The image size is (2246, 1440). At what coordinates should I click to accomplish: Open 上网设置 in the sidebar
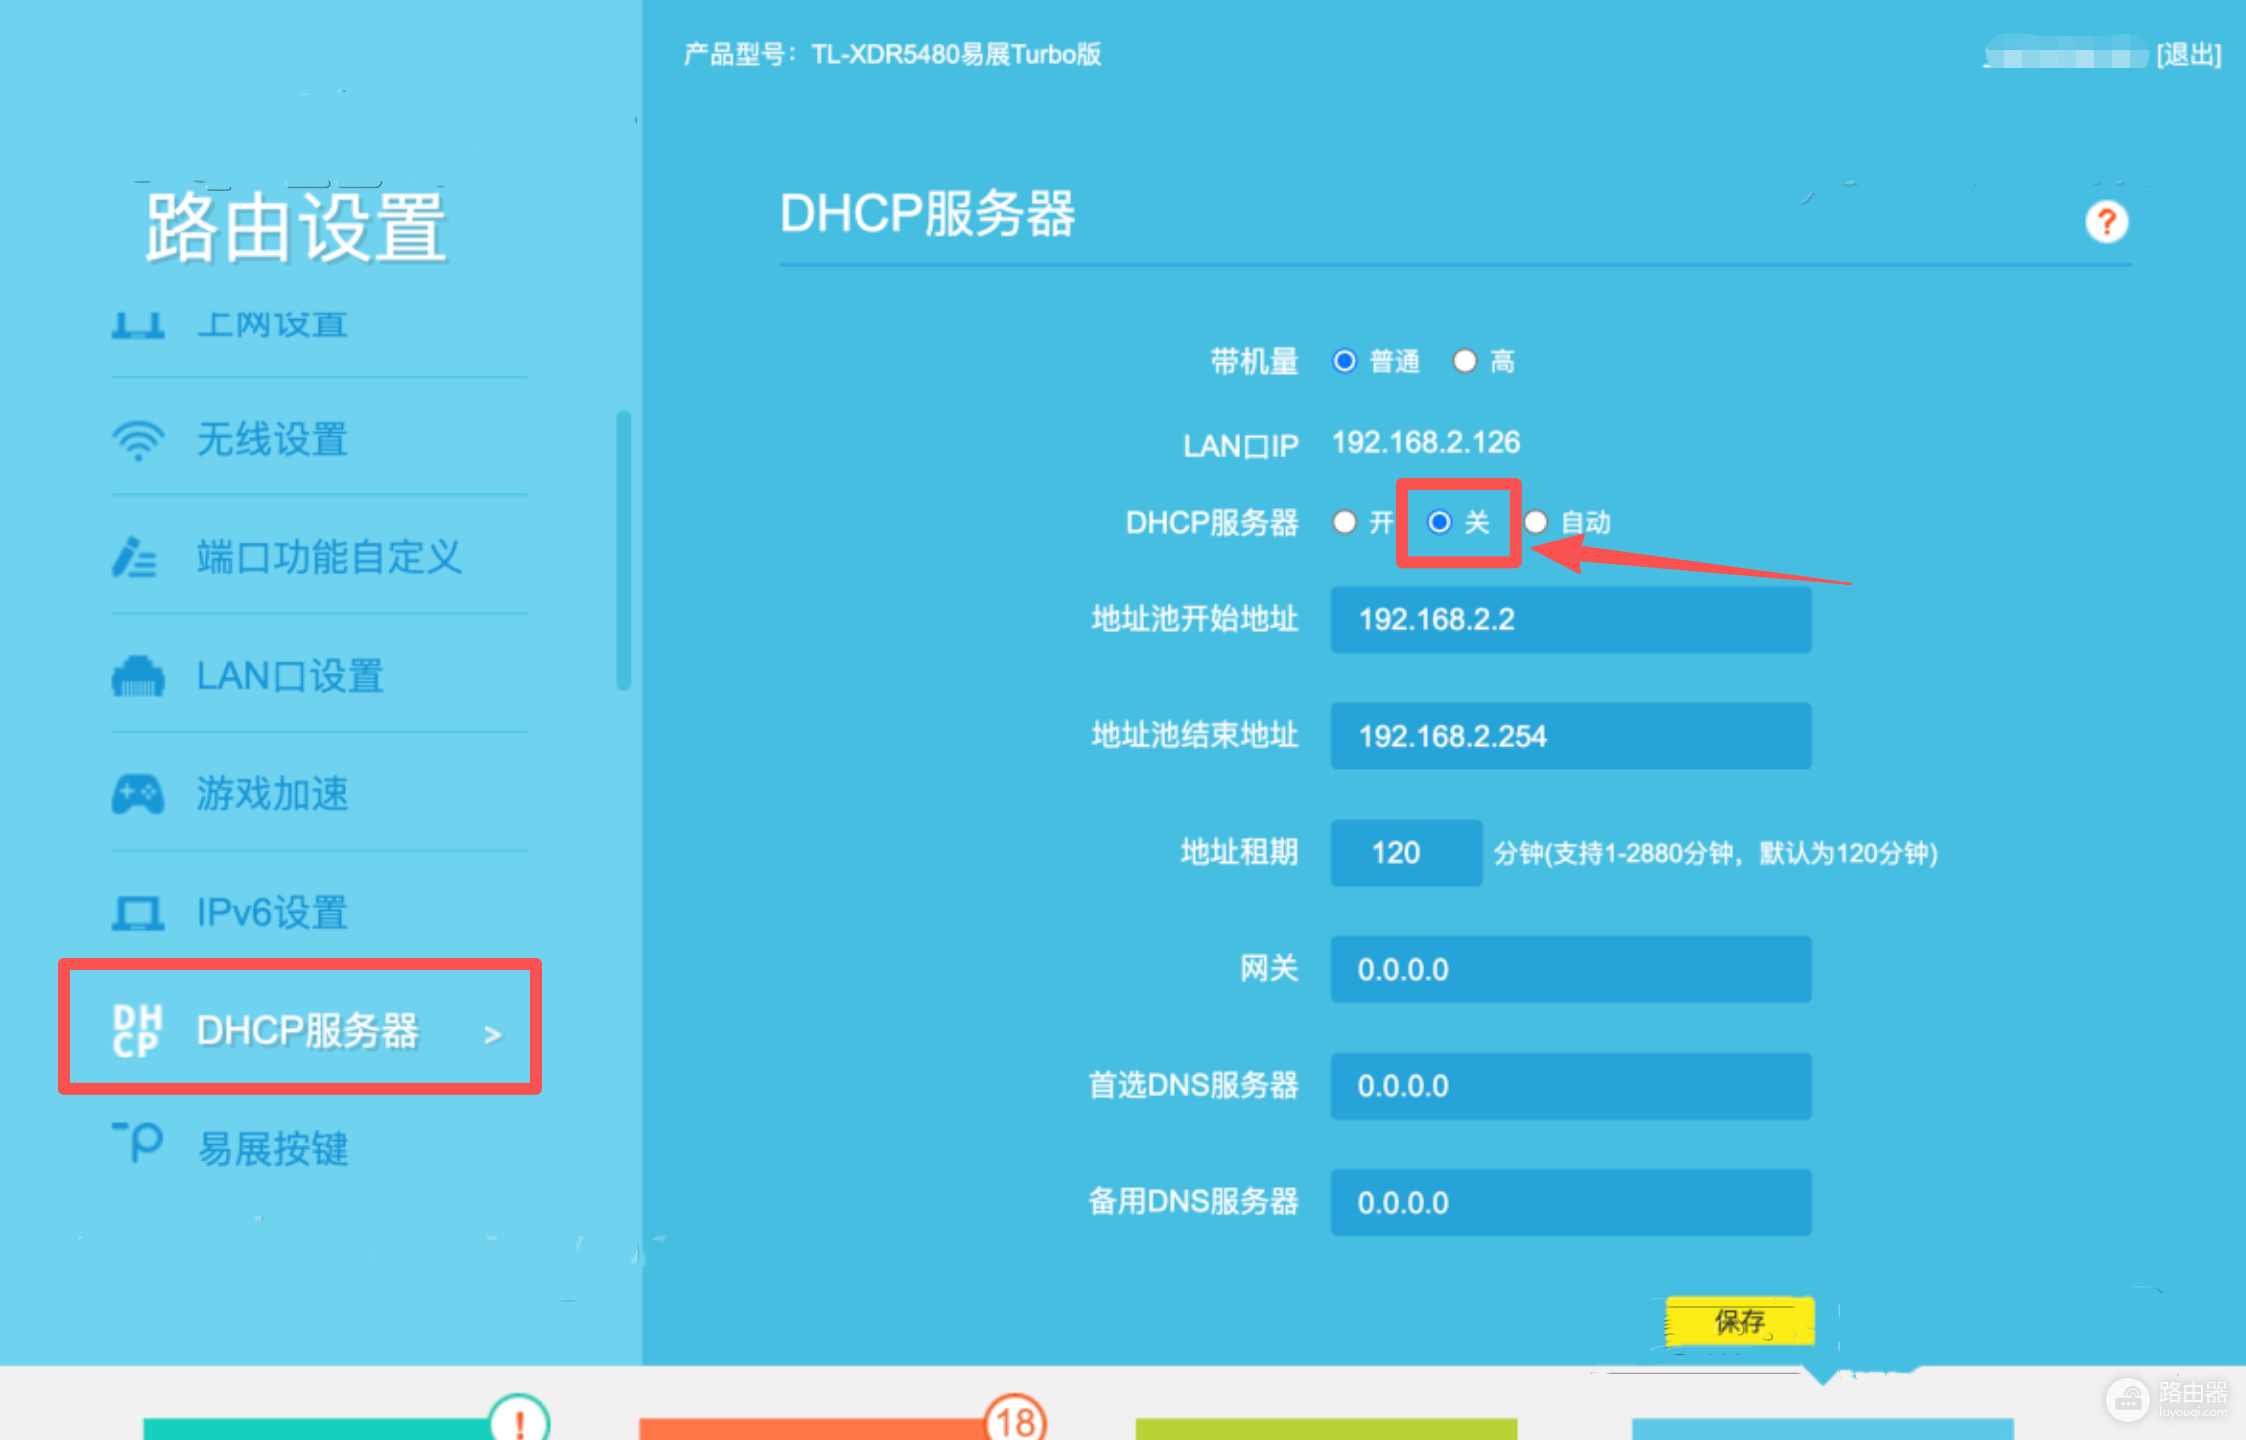pos(272,325)
